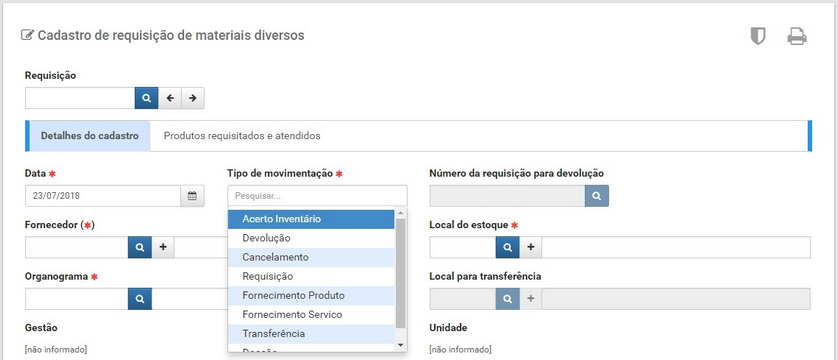Click dropdown list scrollbar up arrow
The width and height of the screenshot is (838, 360).
point(400,213)
